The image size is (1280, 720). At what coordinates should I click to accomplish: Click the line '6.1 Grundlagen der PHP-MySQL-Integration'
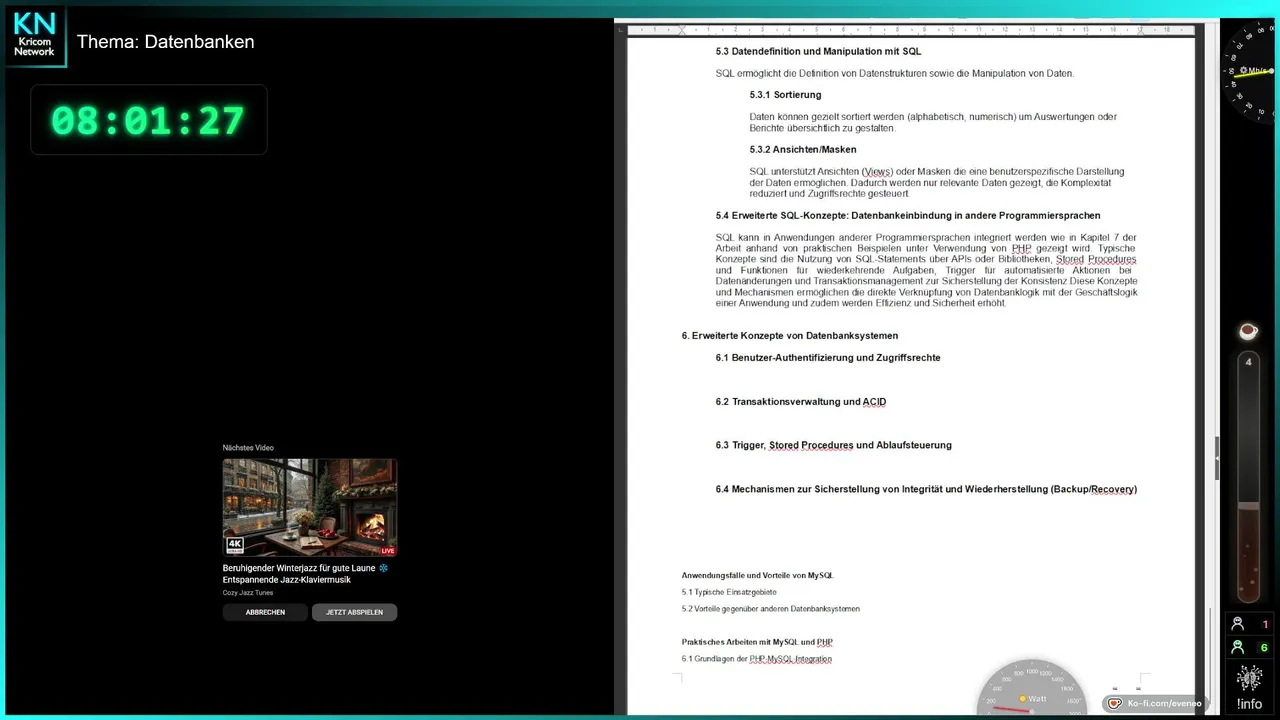(x=757, y=659)
